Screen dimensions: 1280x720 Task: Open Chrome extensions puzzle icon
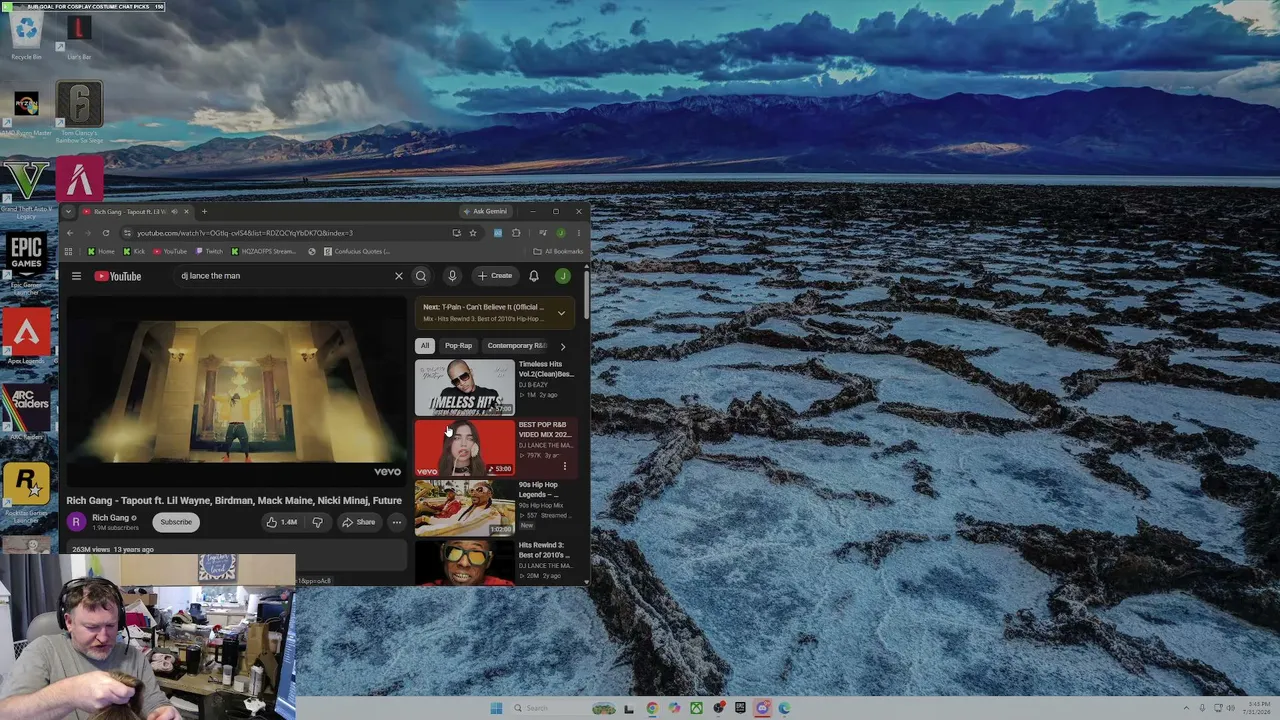click(x=516, y=233)
